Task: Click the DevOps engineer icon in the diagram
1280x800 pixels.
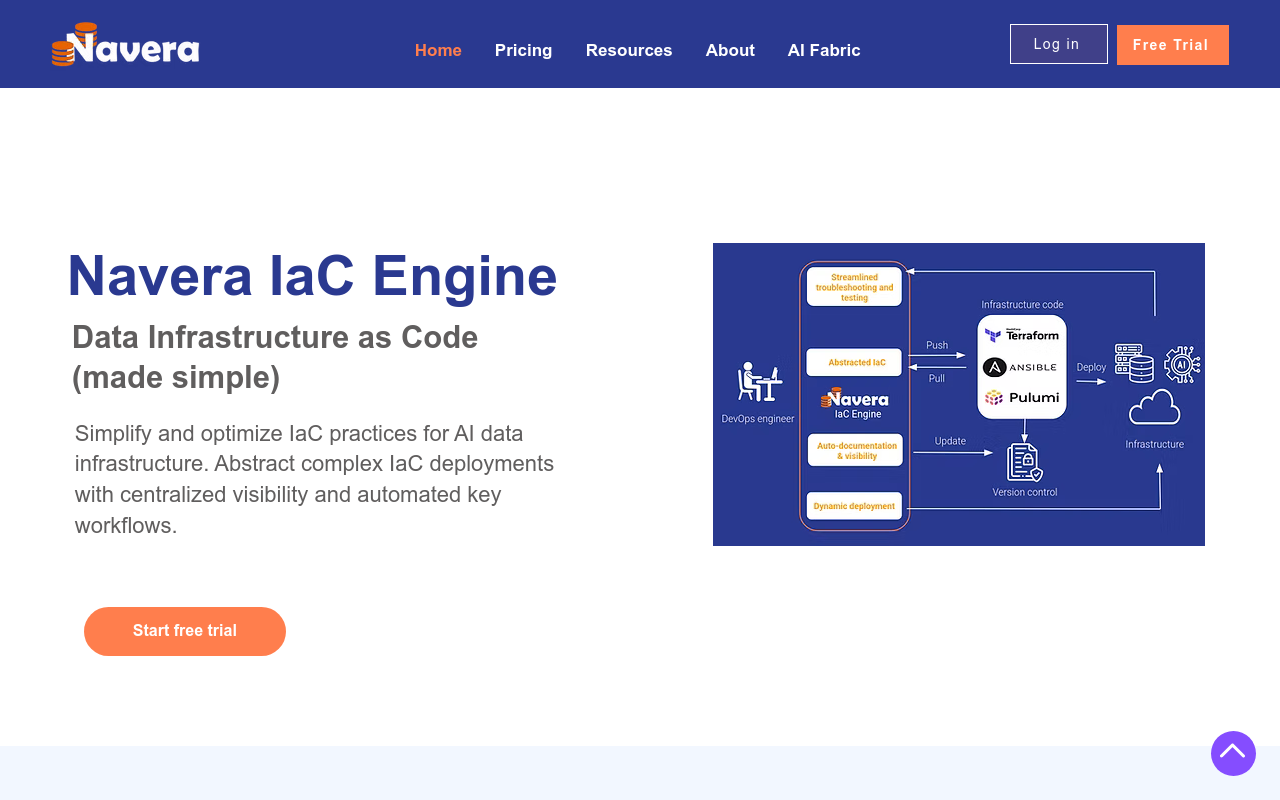Action: click(758, 383)
